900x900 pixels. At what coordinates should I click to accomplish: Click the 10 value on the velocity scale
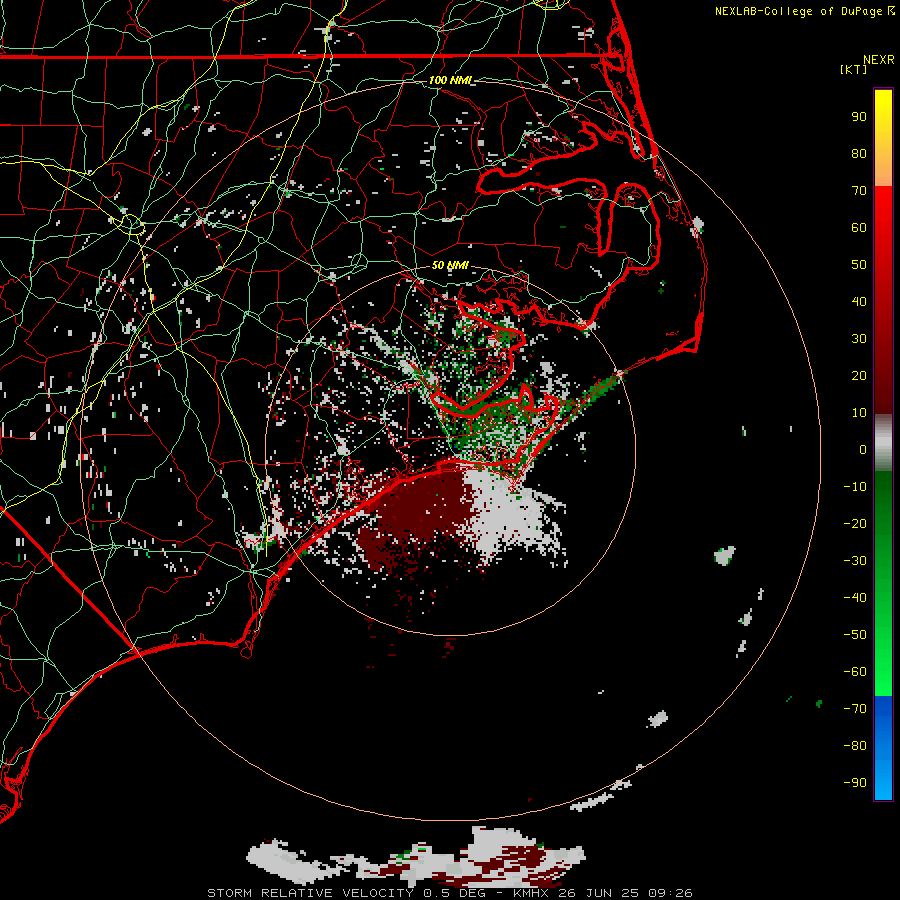click(859, 413)
